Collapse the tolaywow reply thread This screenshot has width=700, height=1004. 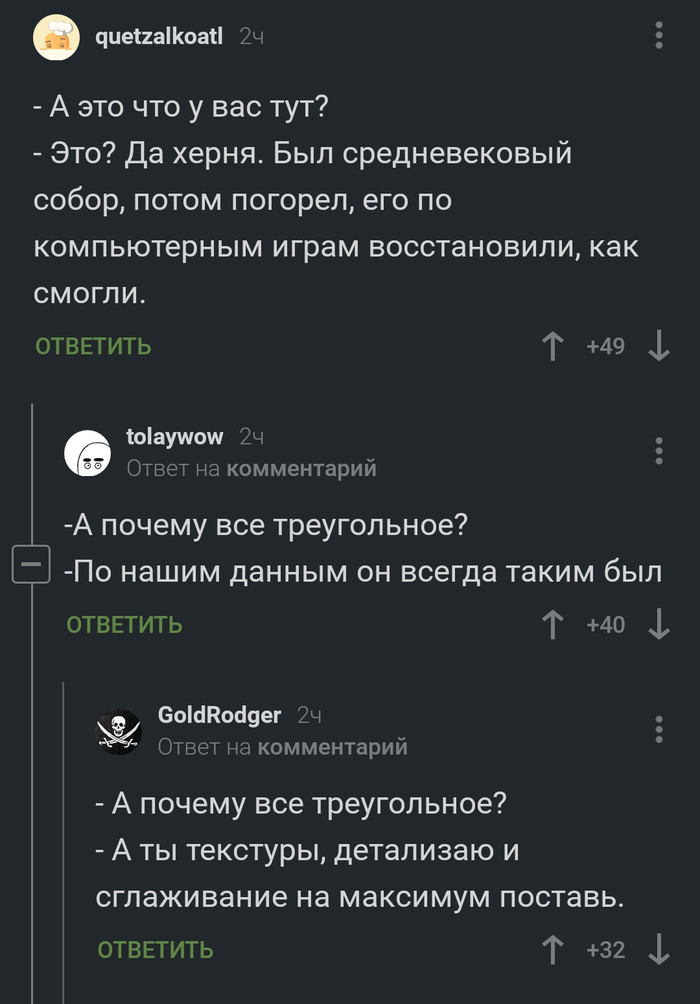[30, 567]
